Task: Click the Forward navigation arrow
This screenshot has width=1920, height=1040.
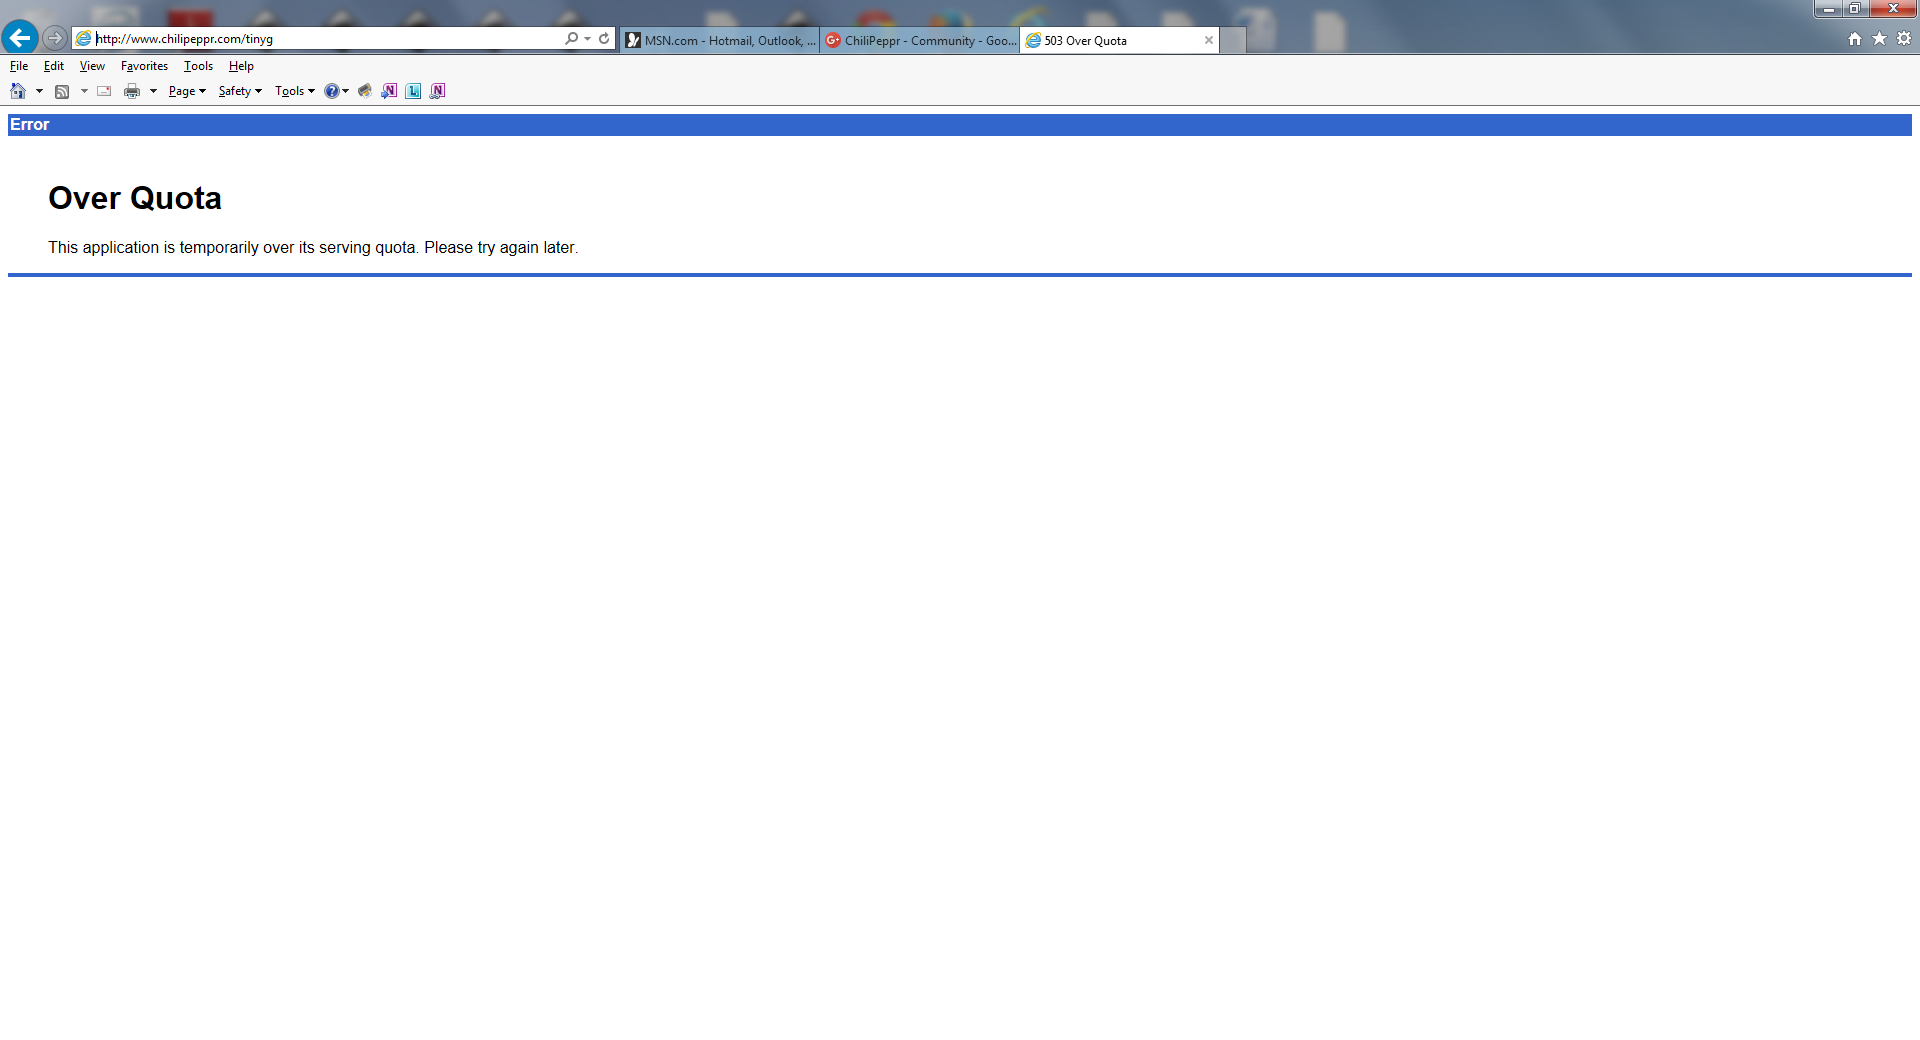Action: [55, 38]
